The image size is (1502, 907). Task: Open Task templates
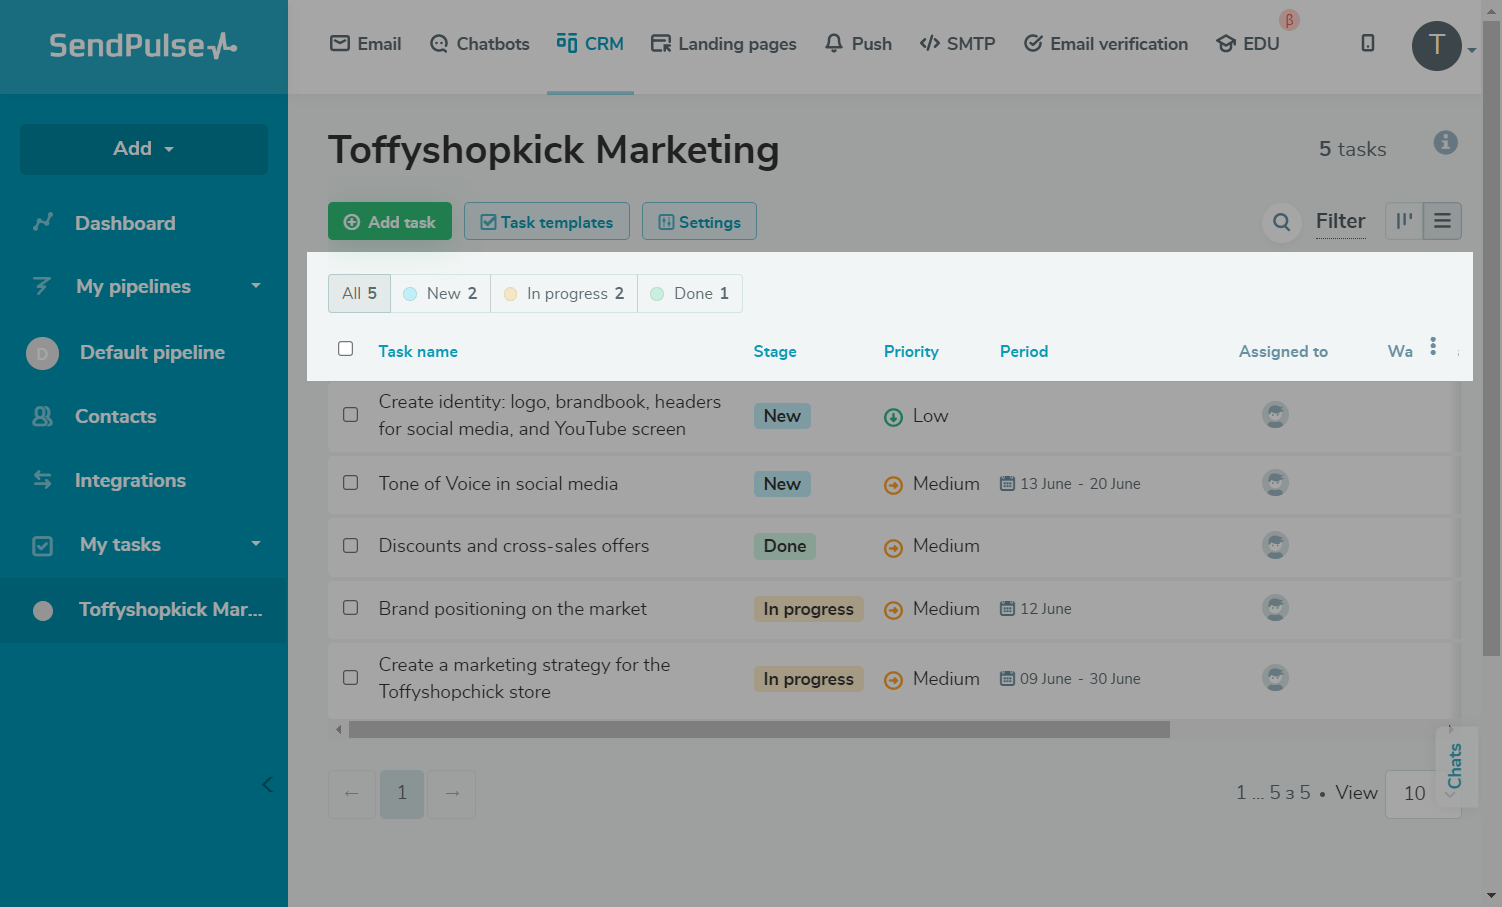click(x=547, y=221)
